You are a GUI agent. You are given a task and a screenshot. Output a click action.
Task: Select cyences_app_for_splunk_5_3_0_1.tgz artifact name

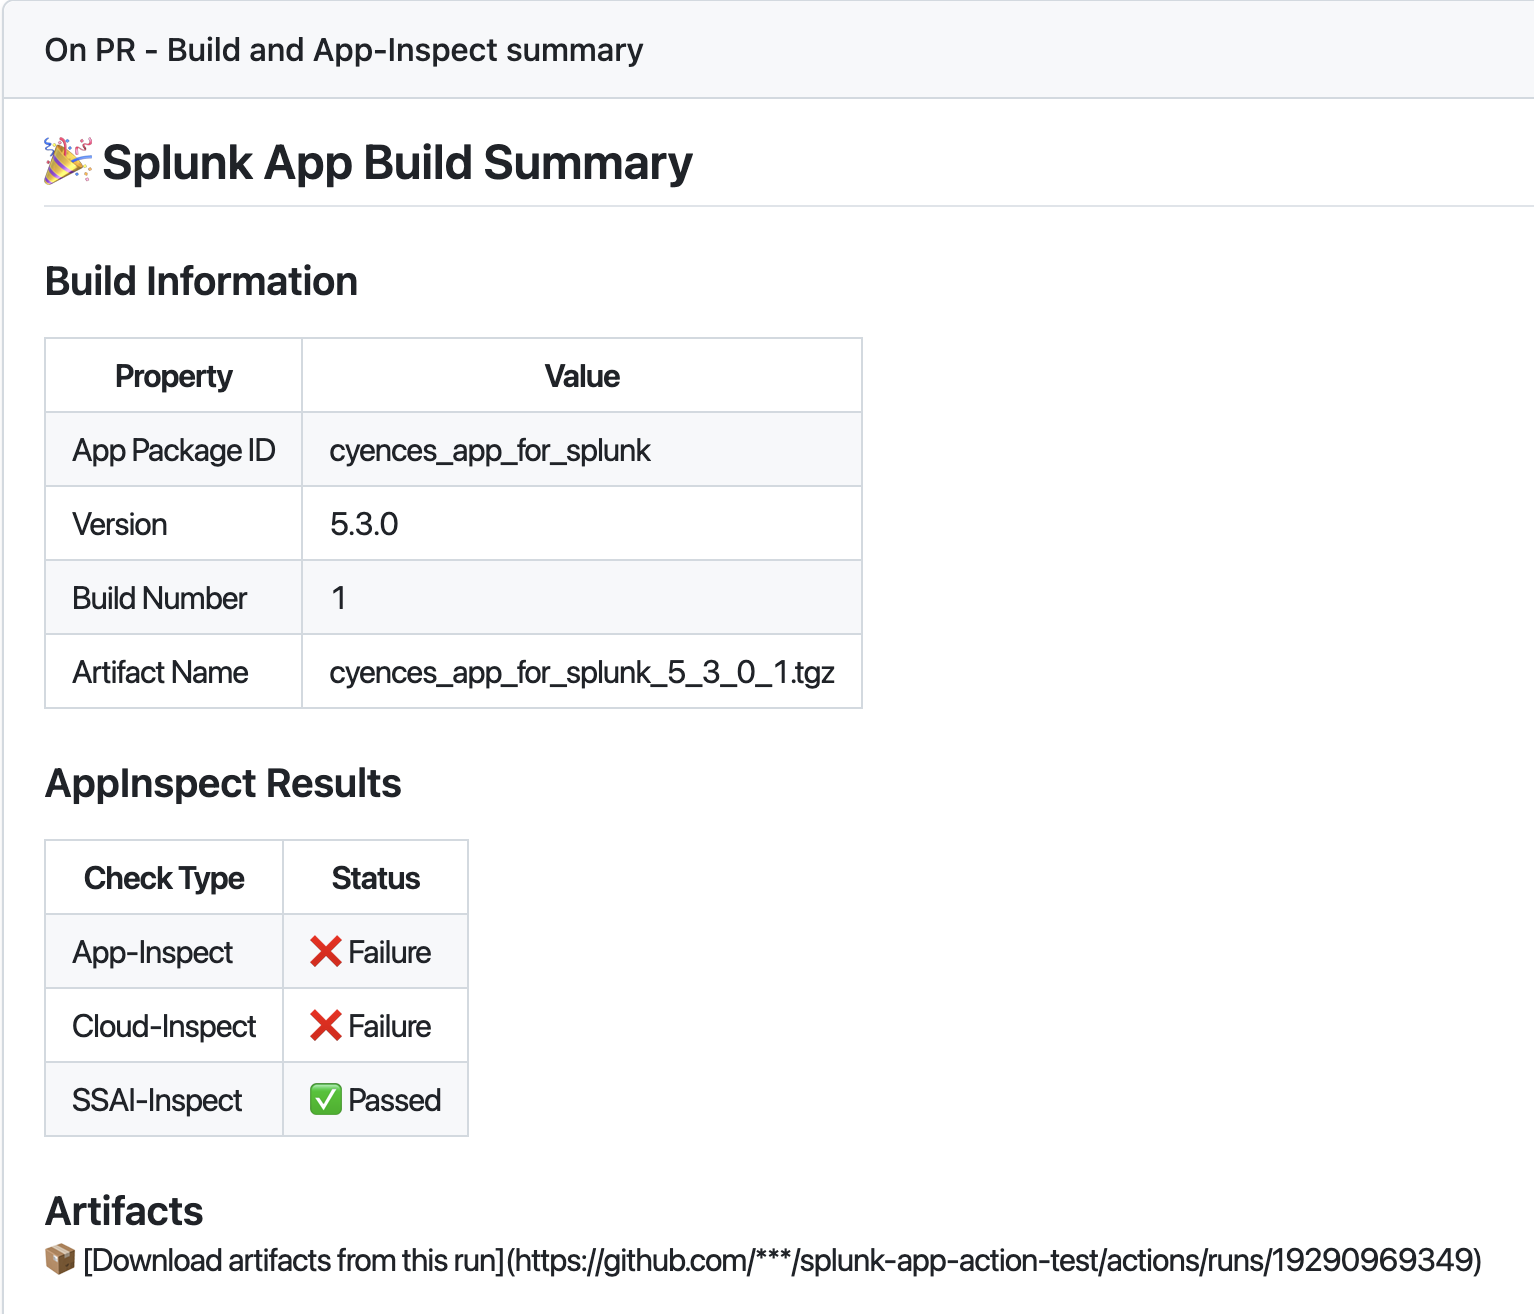pos(582,673)
